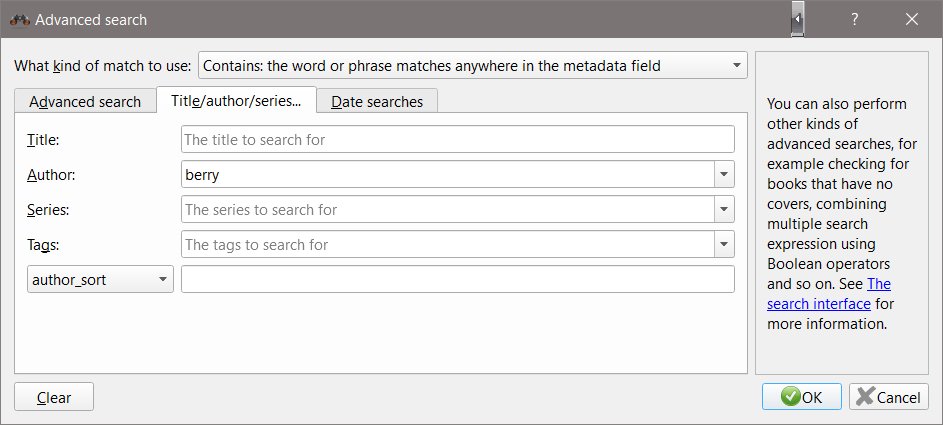Image resolution: width=943 pixels, height=425 pixels.
Task: Confirm with the green check OK button
Action: pos(801,397)
